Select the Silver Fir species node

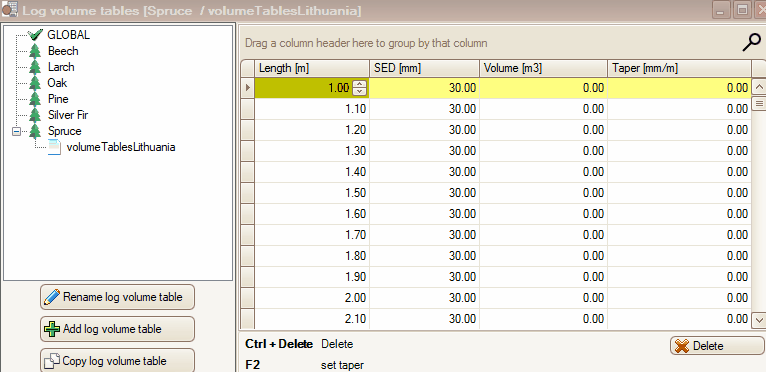pos(68,115)
